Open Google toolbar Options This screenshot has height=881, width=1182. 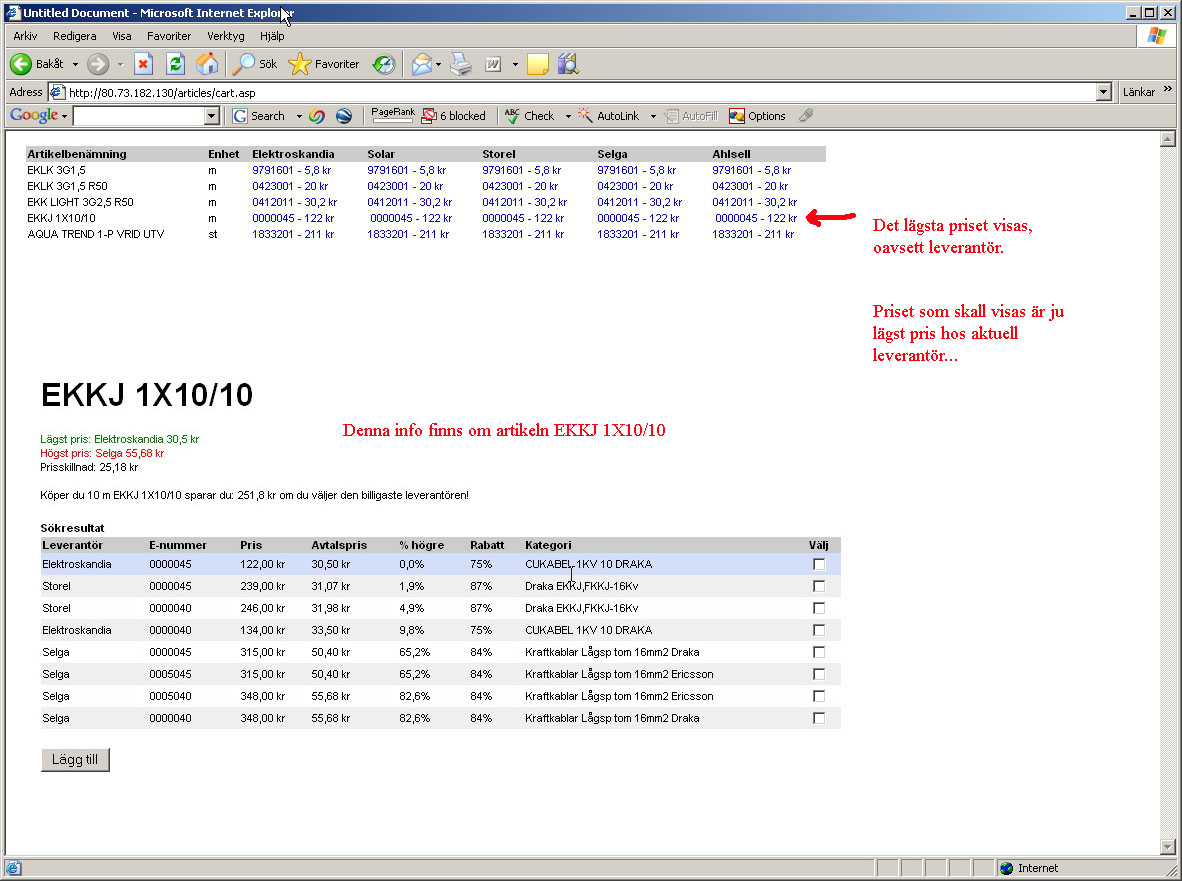(x=758, y=116)
